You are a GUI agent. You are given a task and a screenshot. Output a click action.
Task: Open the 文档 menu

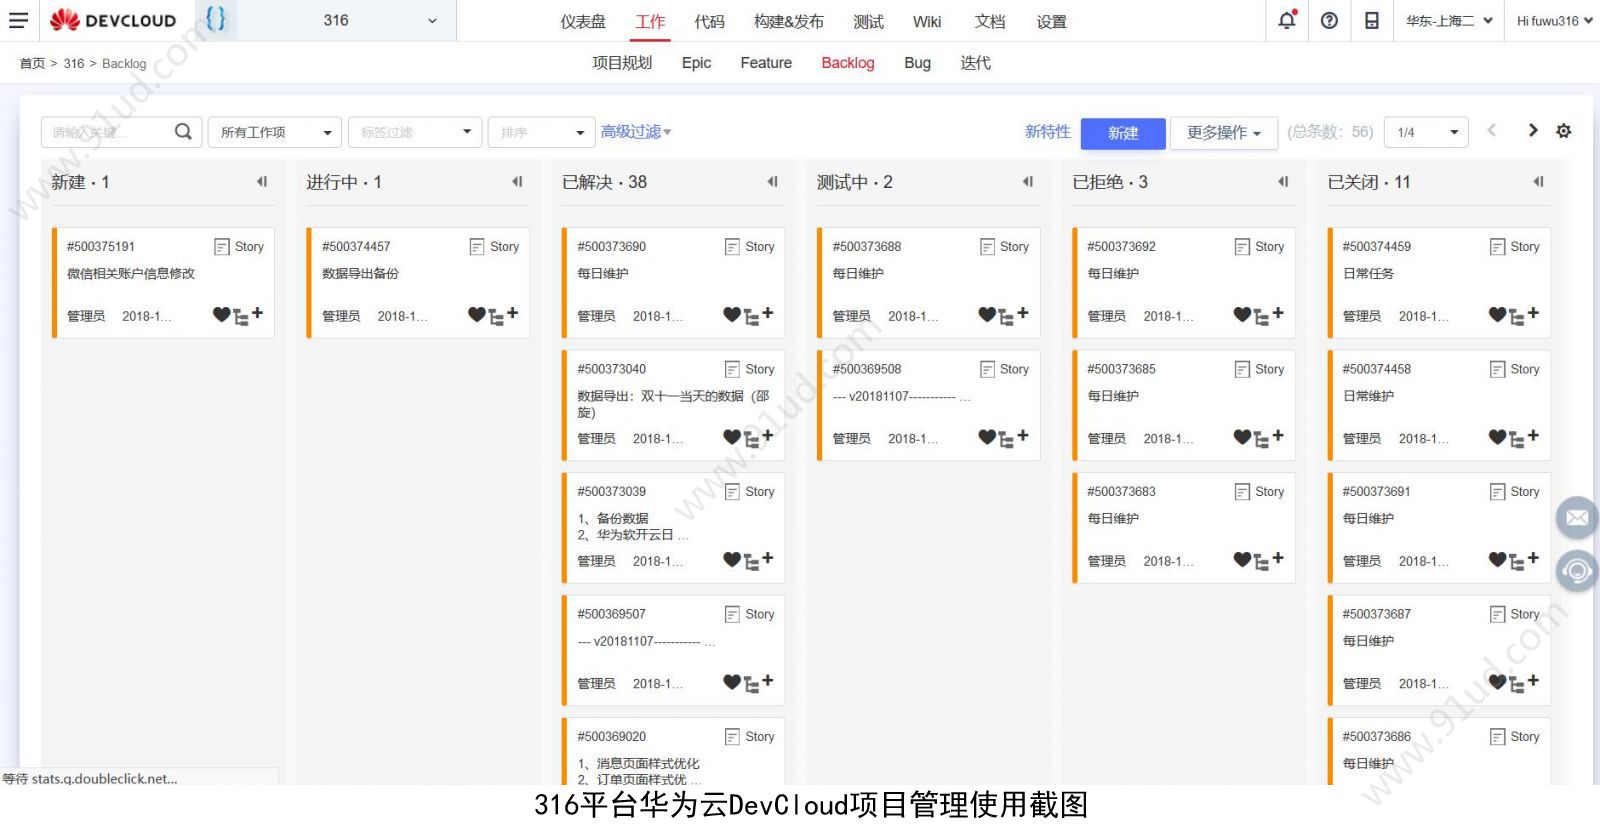tap(990, 21)
